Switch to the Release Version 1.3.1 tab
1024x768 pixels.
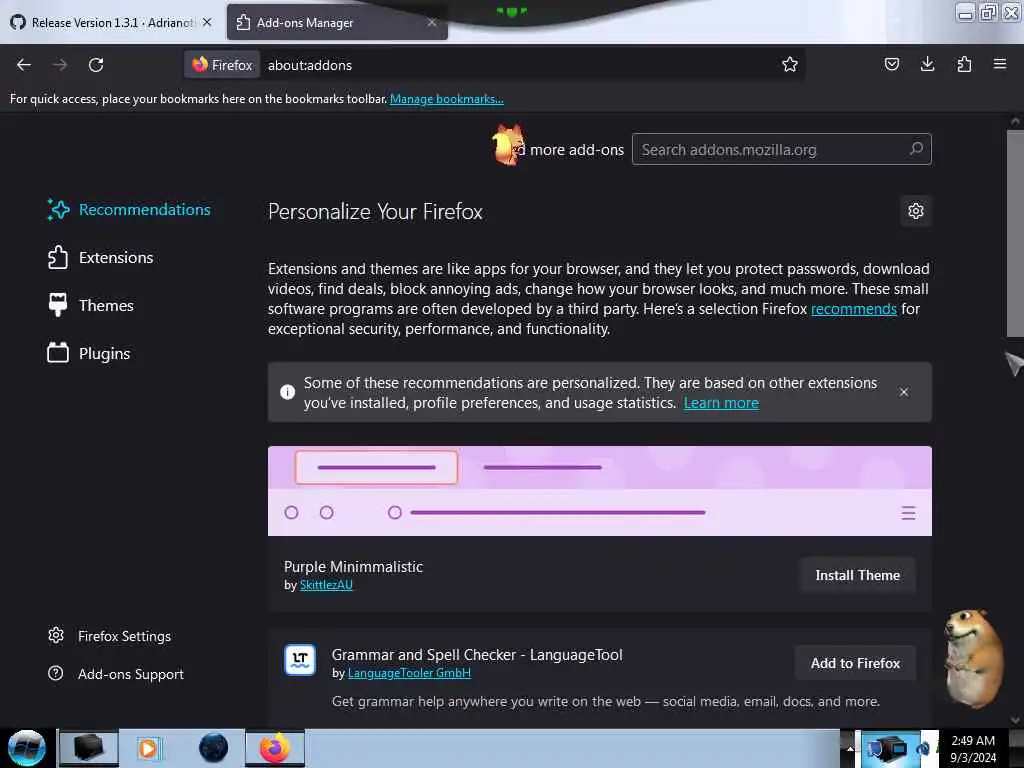112,22
